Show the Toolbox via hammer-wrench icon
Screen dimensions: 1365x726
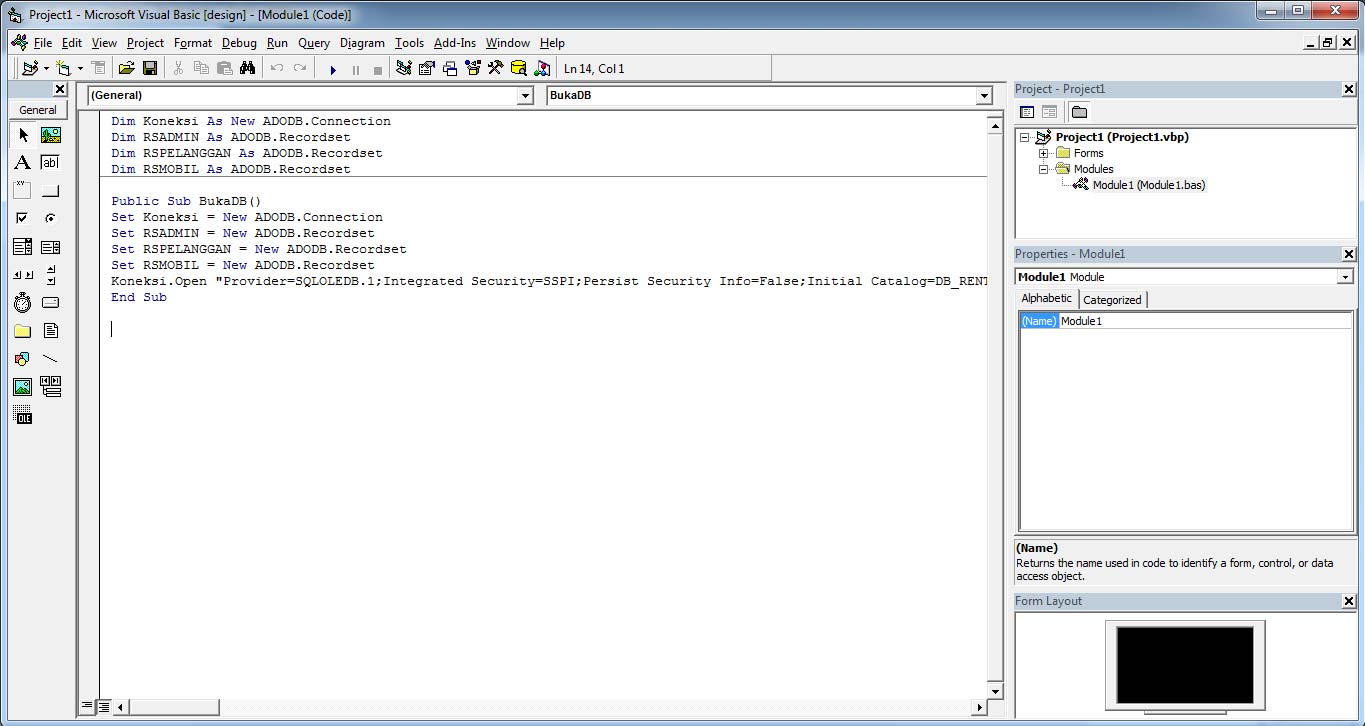click(x=496, y=69)
